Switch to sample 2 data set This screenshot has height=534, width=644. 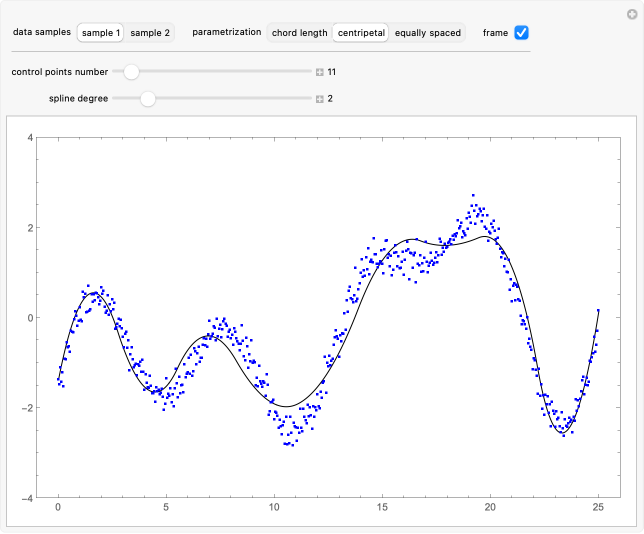150,33
